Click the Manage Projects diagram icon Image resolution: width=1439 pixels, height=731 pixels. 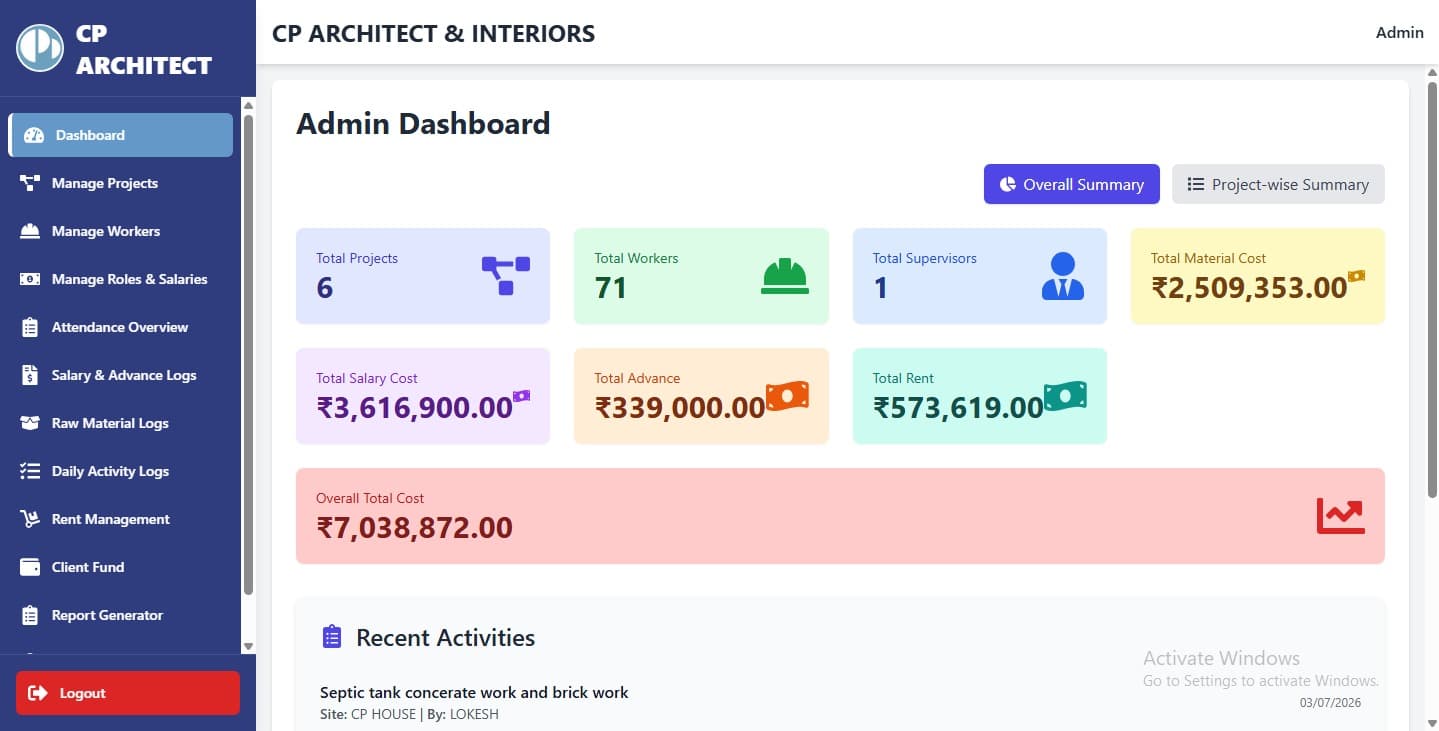coord(30,183)
